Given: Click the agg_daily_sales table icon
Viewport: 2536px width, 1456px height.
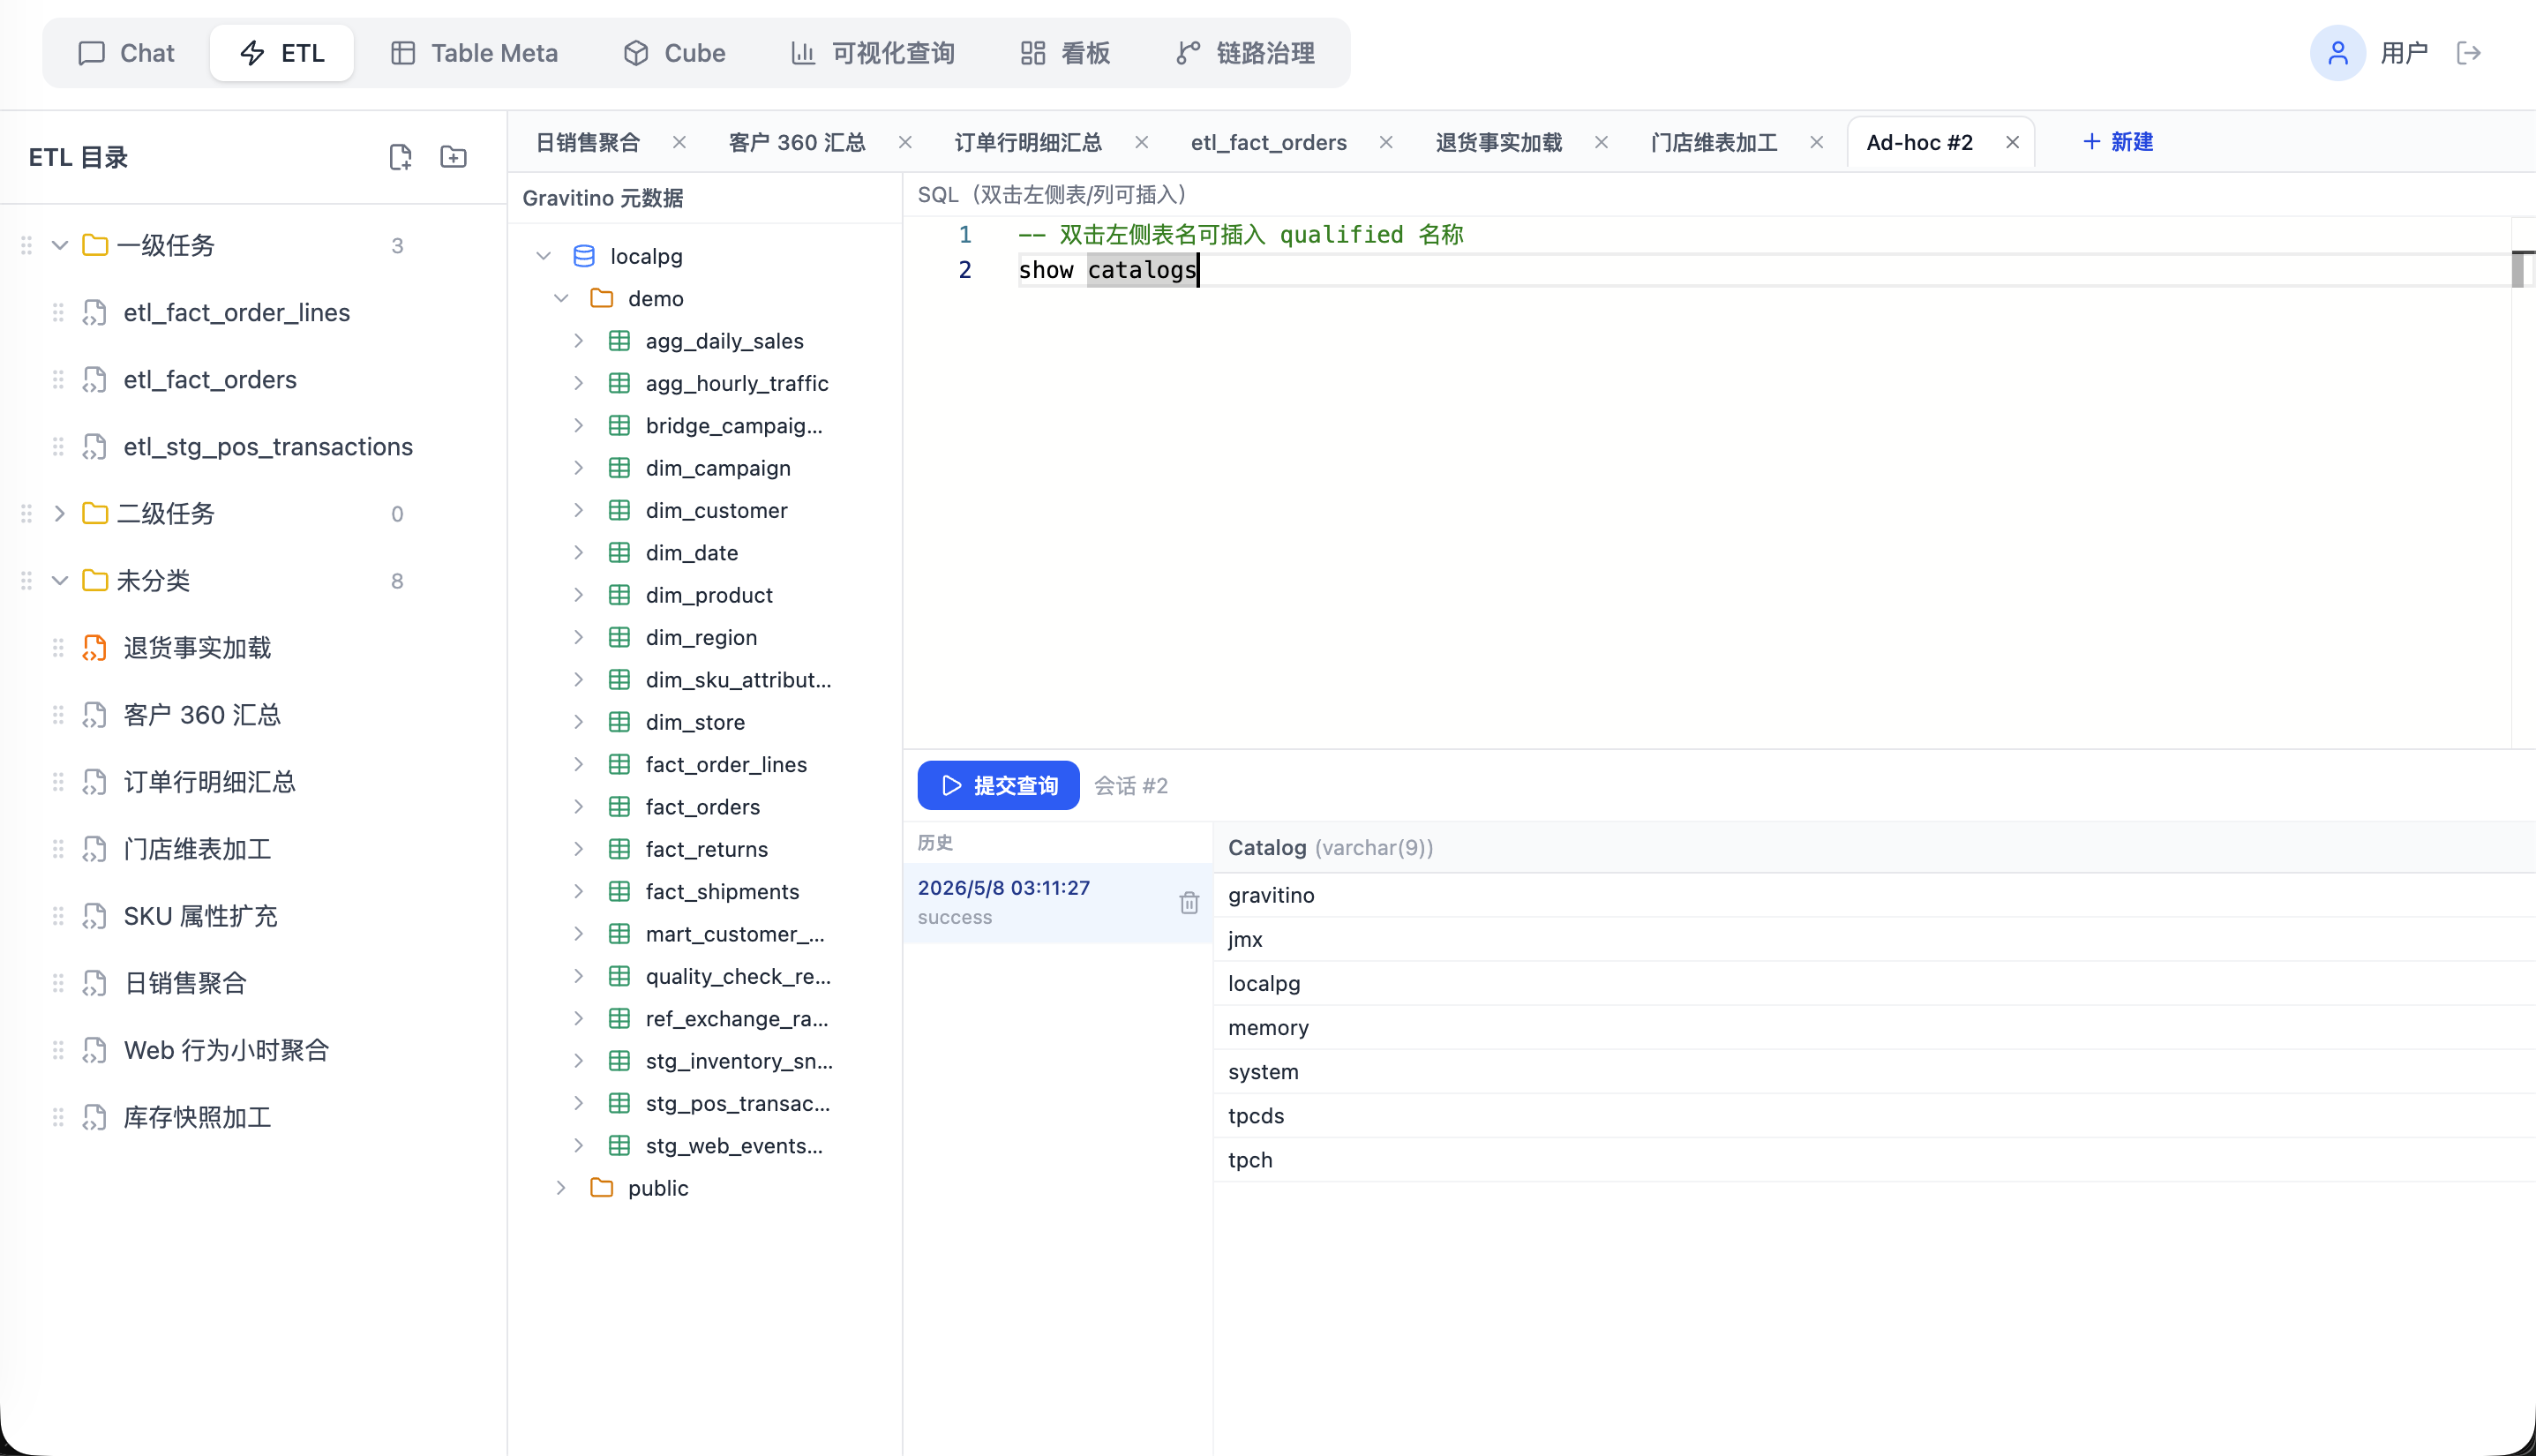Looking at the screenshot, I should point(619,341).
